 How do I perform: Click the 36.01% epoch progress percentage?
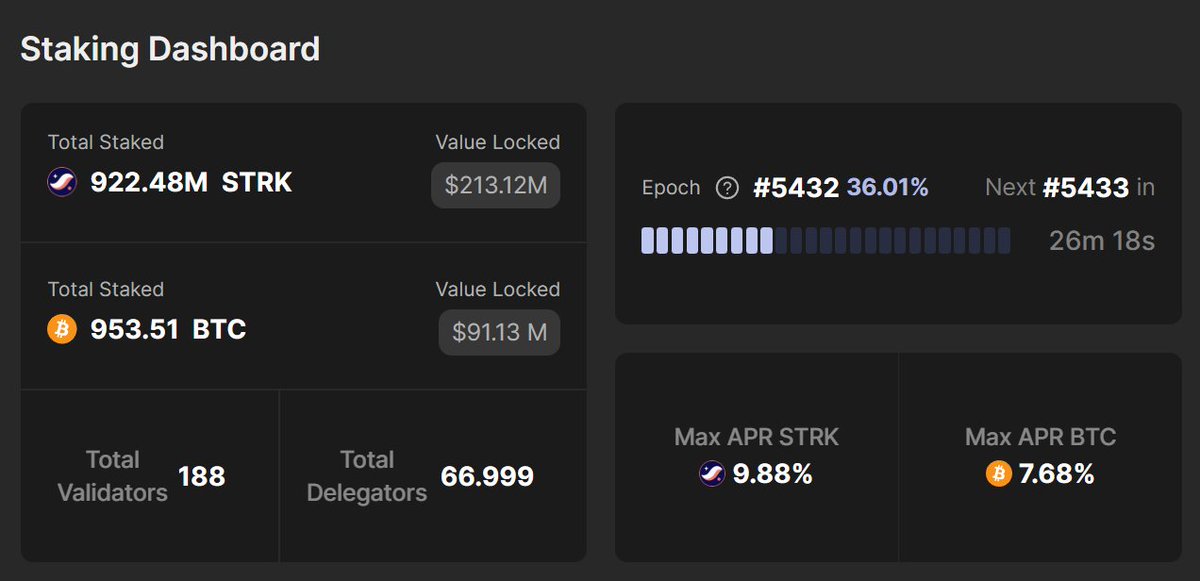click(887, 188)
